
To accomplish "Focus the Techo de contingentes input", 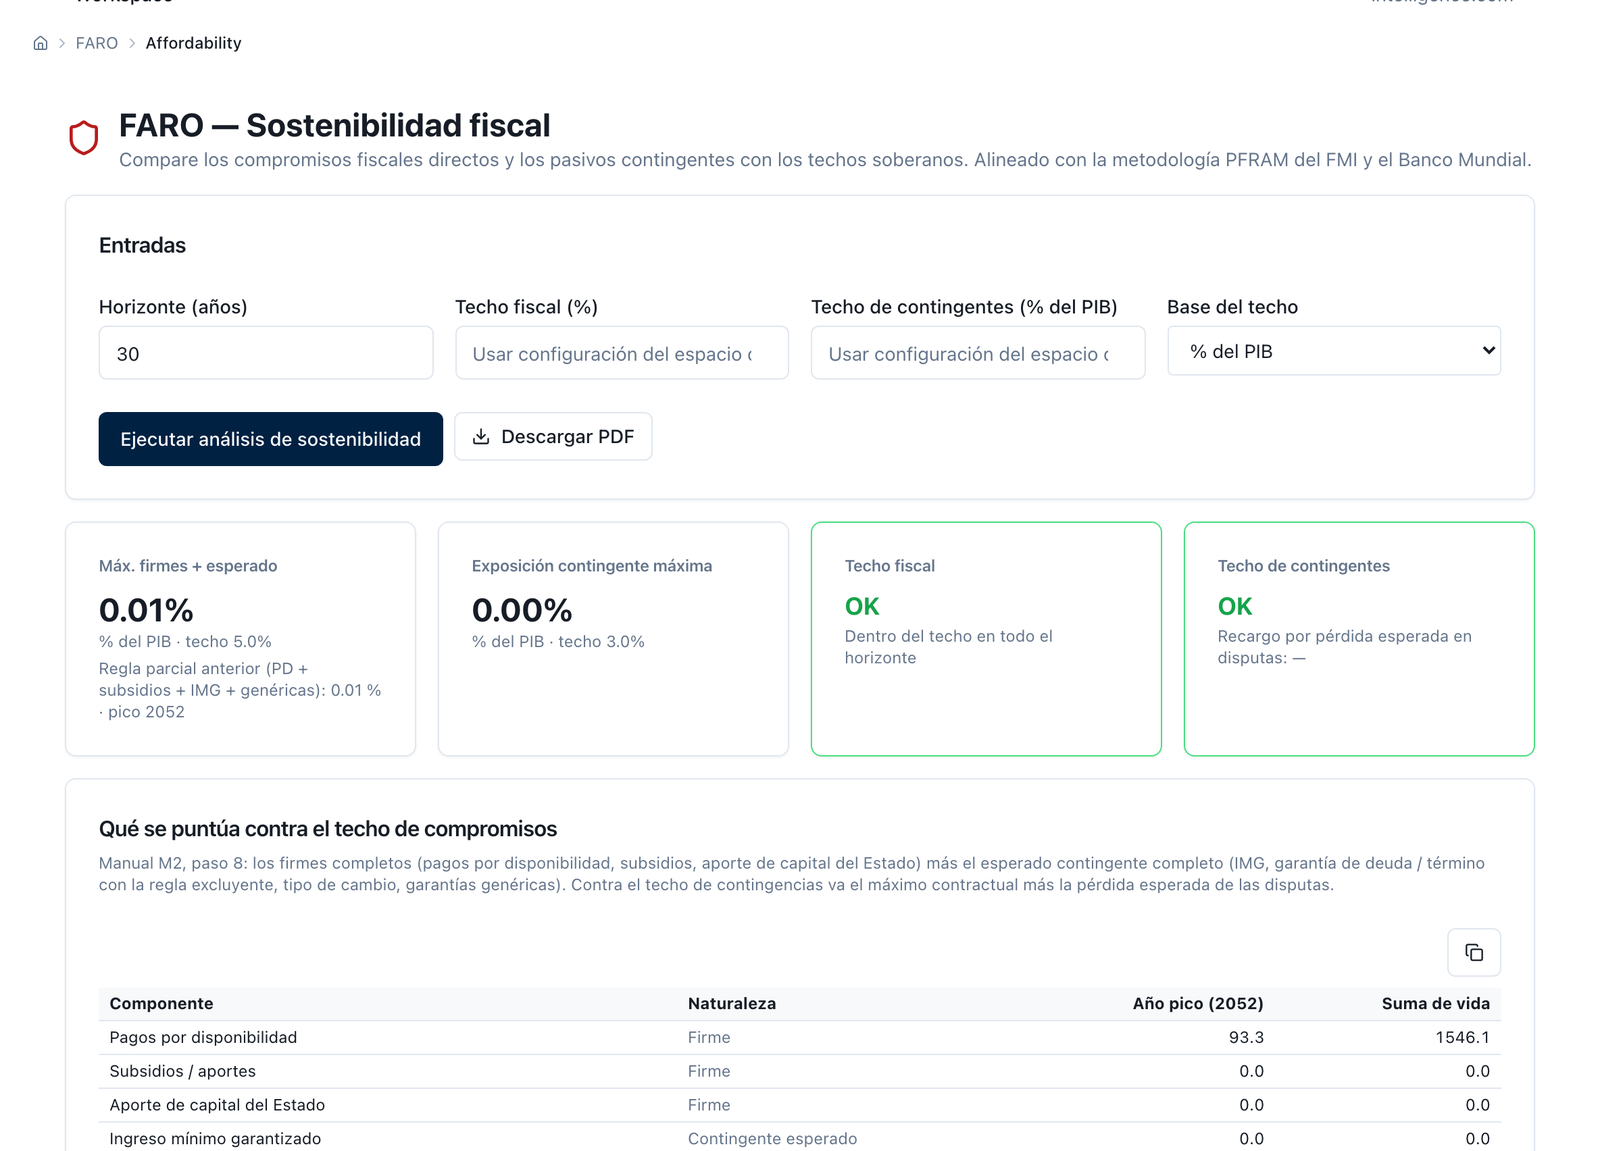I will (x=978, y=353).
